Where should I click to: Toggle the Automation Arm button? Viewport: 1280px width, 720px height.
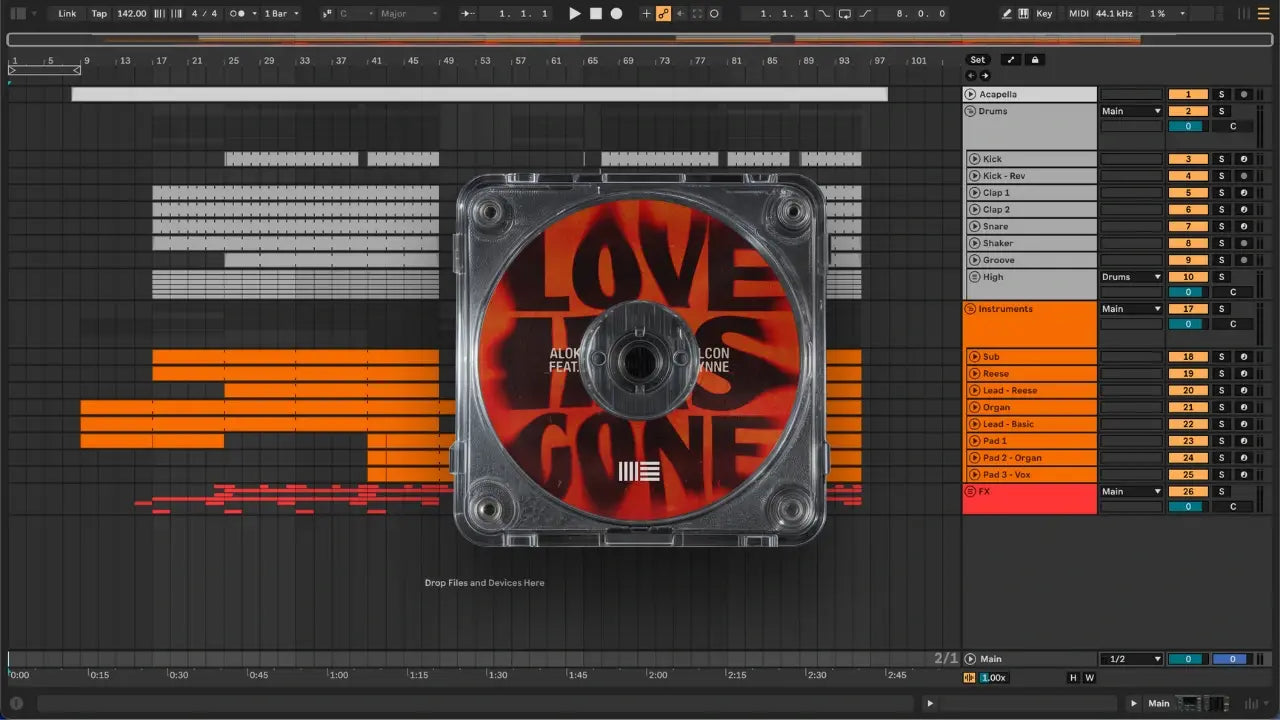coord(662,14)
